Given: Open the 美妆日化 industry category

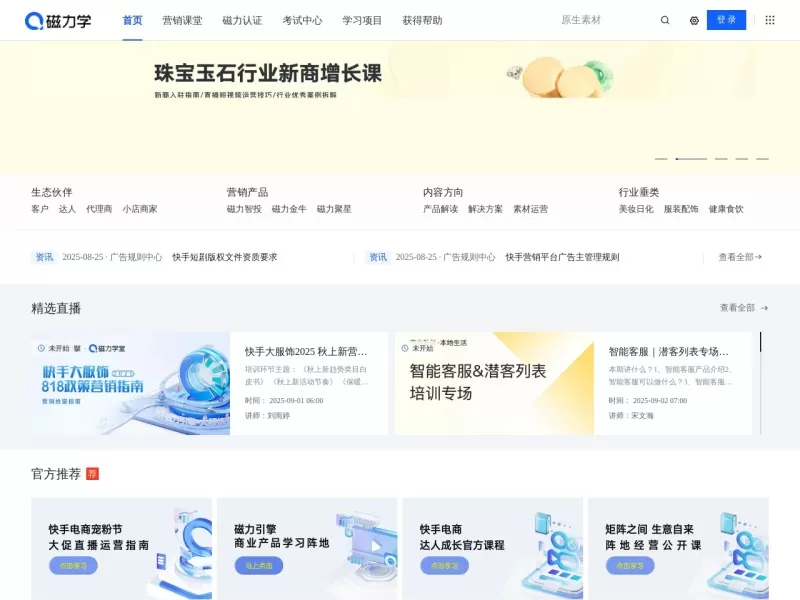Looking at the screenshot, I should pos(635,210).
